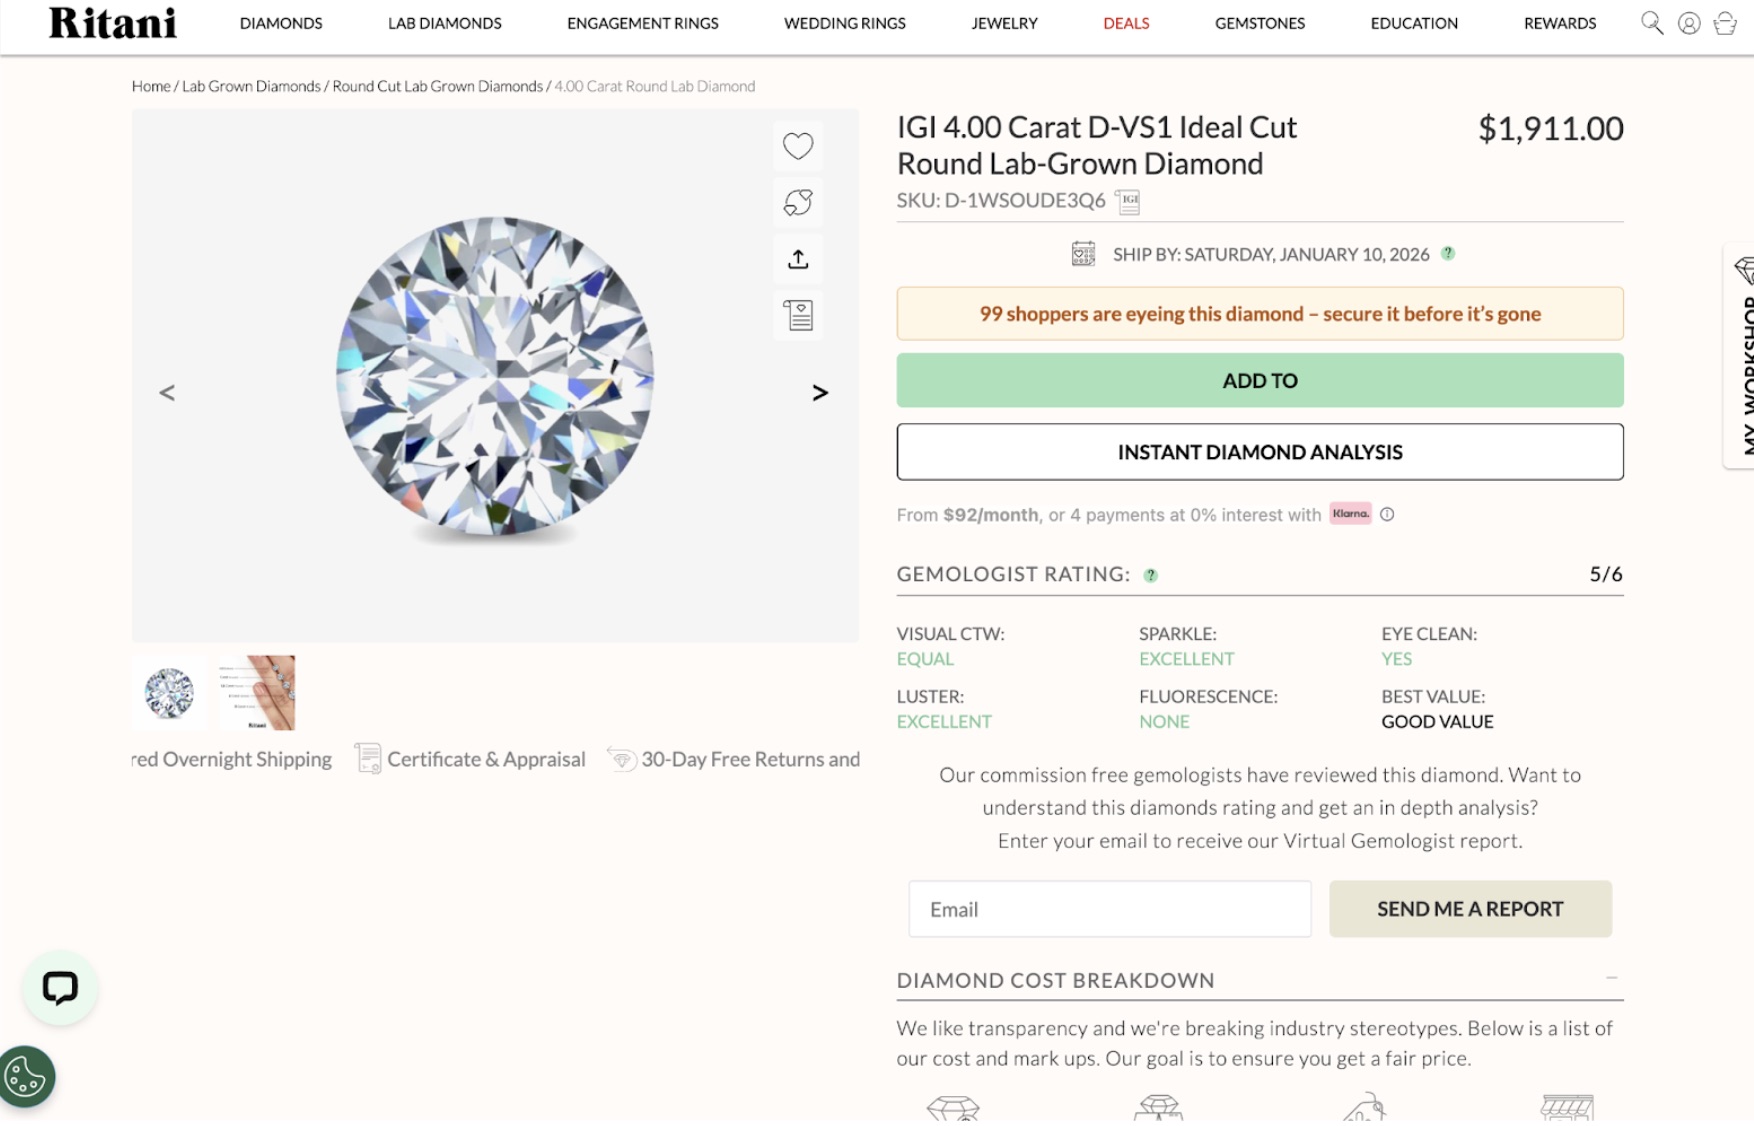The height and width of the screenshot is (1126, 1754).
Task: Show previous diamond image
Action: tap(167, 393)
